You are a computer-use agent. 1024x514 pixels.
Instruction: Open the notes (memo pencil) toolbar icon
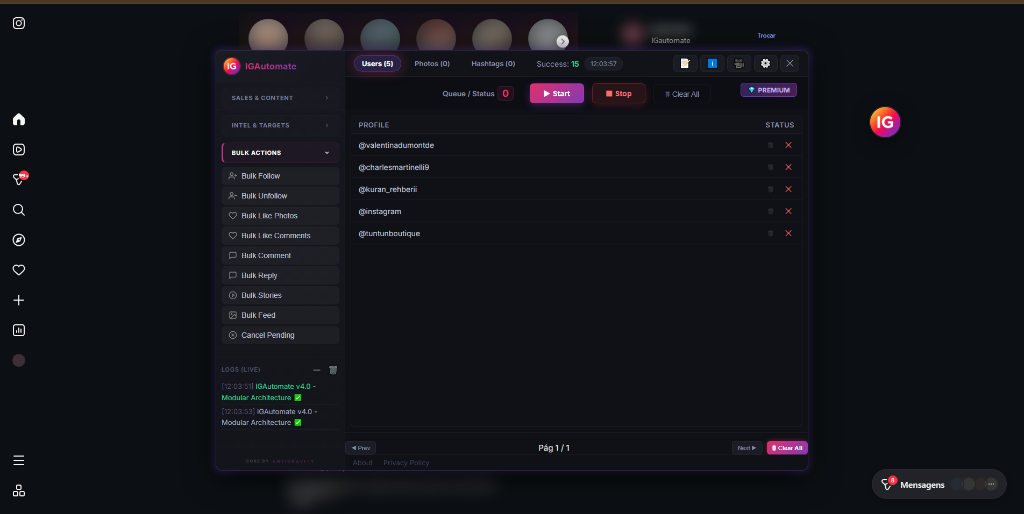685,63
